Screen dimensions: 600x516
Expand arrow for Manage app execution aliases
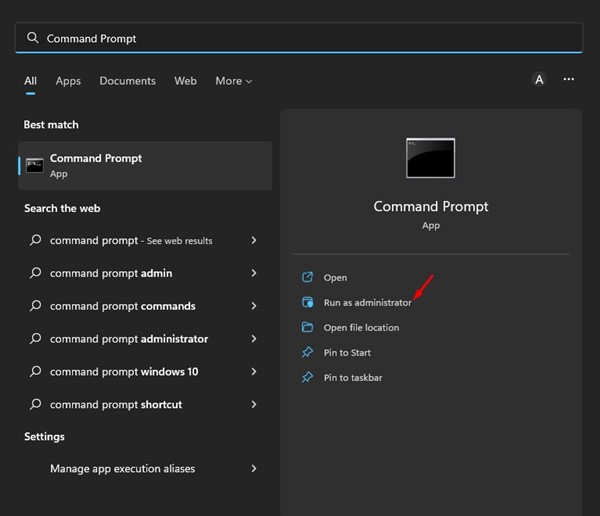pyautogui.click(x=254, y=469)
